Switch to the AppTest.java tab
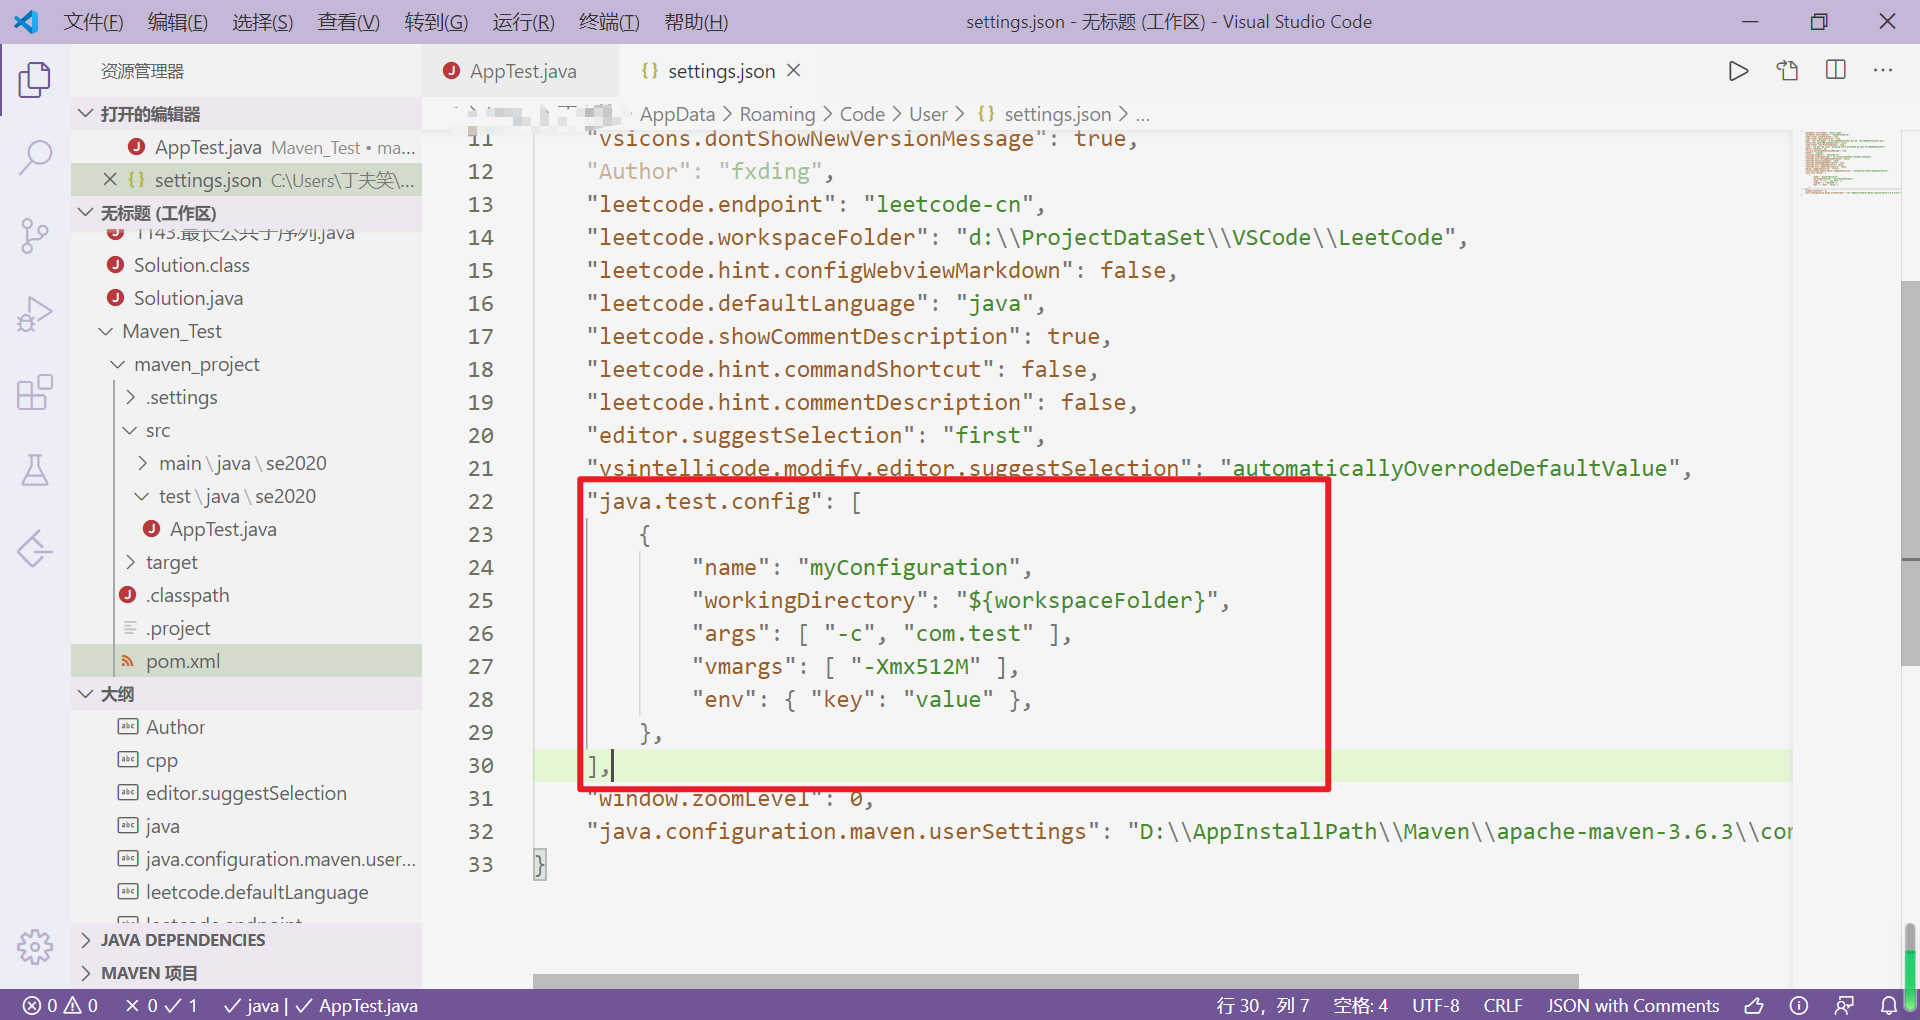The image size is (1920, 1020). [x=522, y=71]
